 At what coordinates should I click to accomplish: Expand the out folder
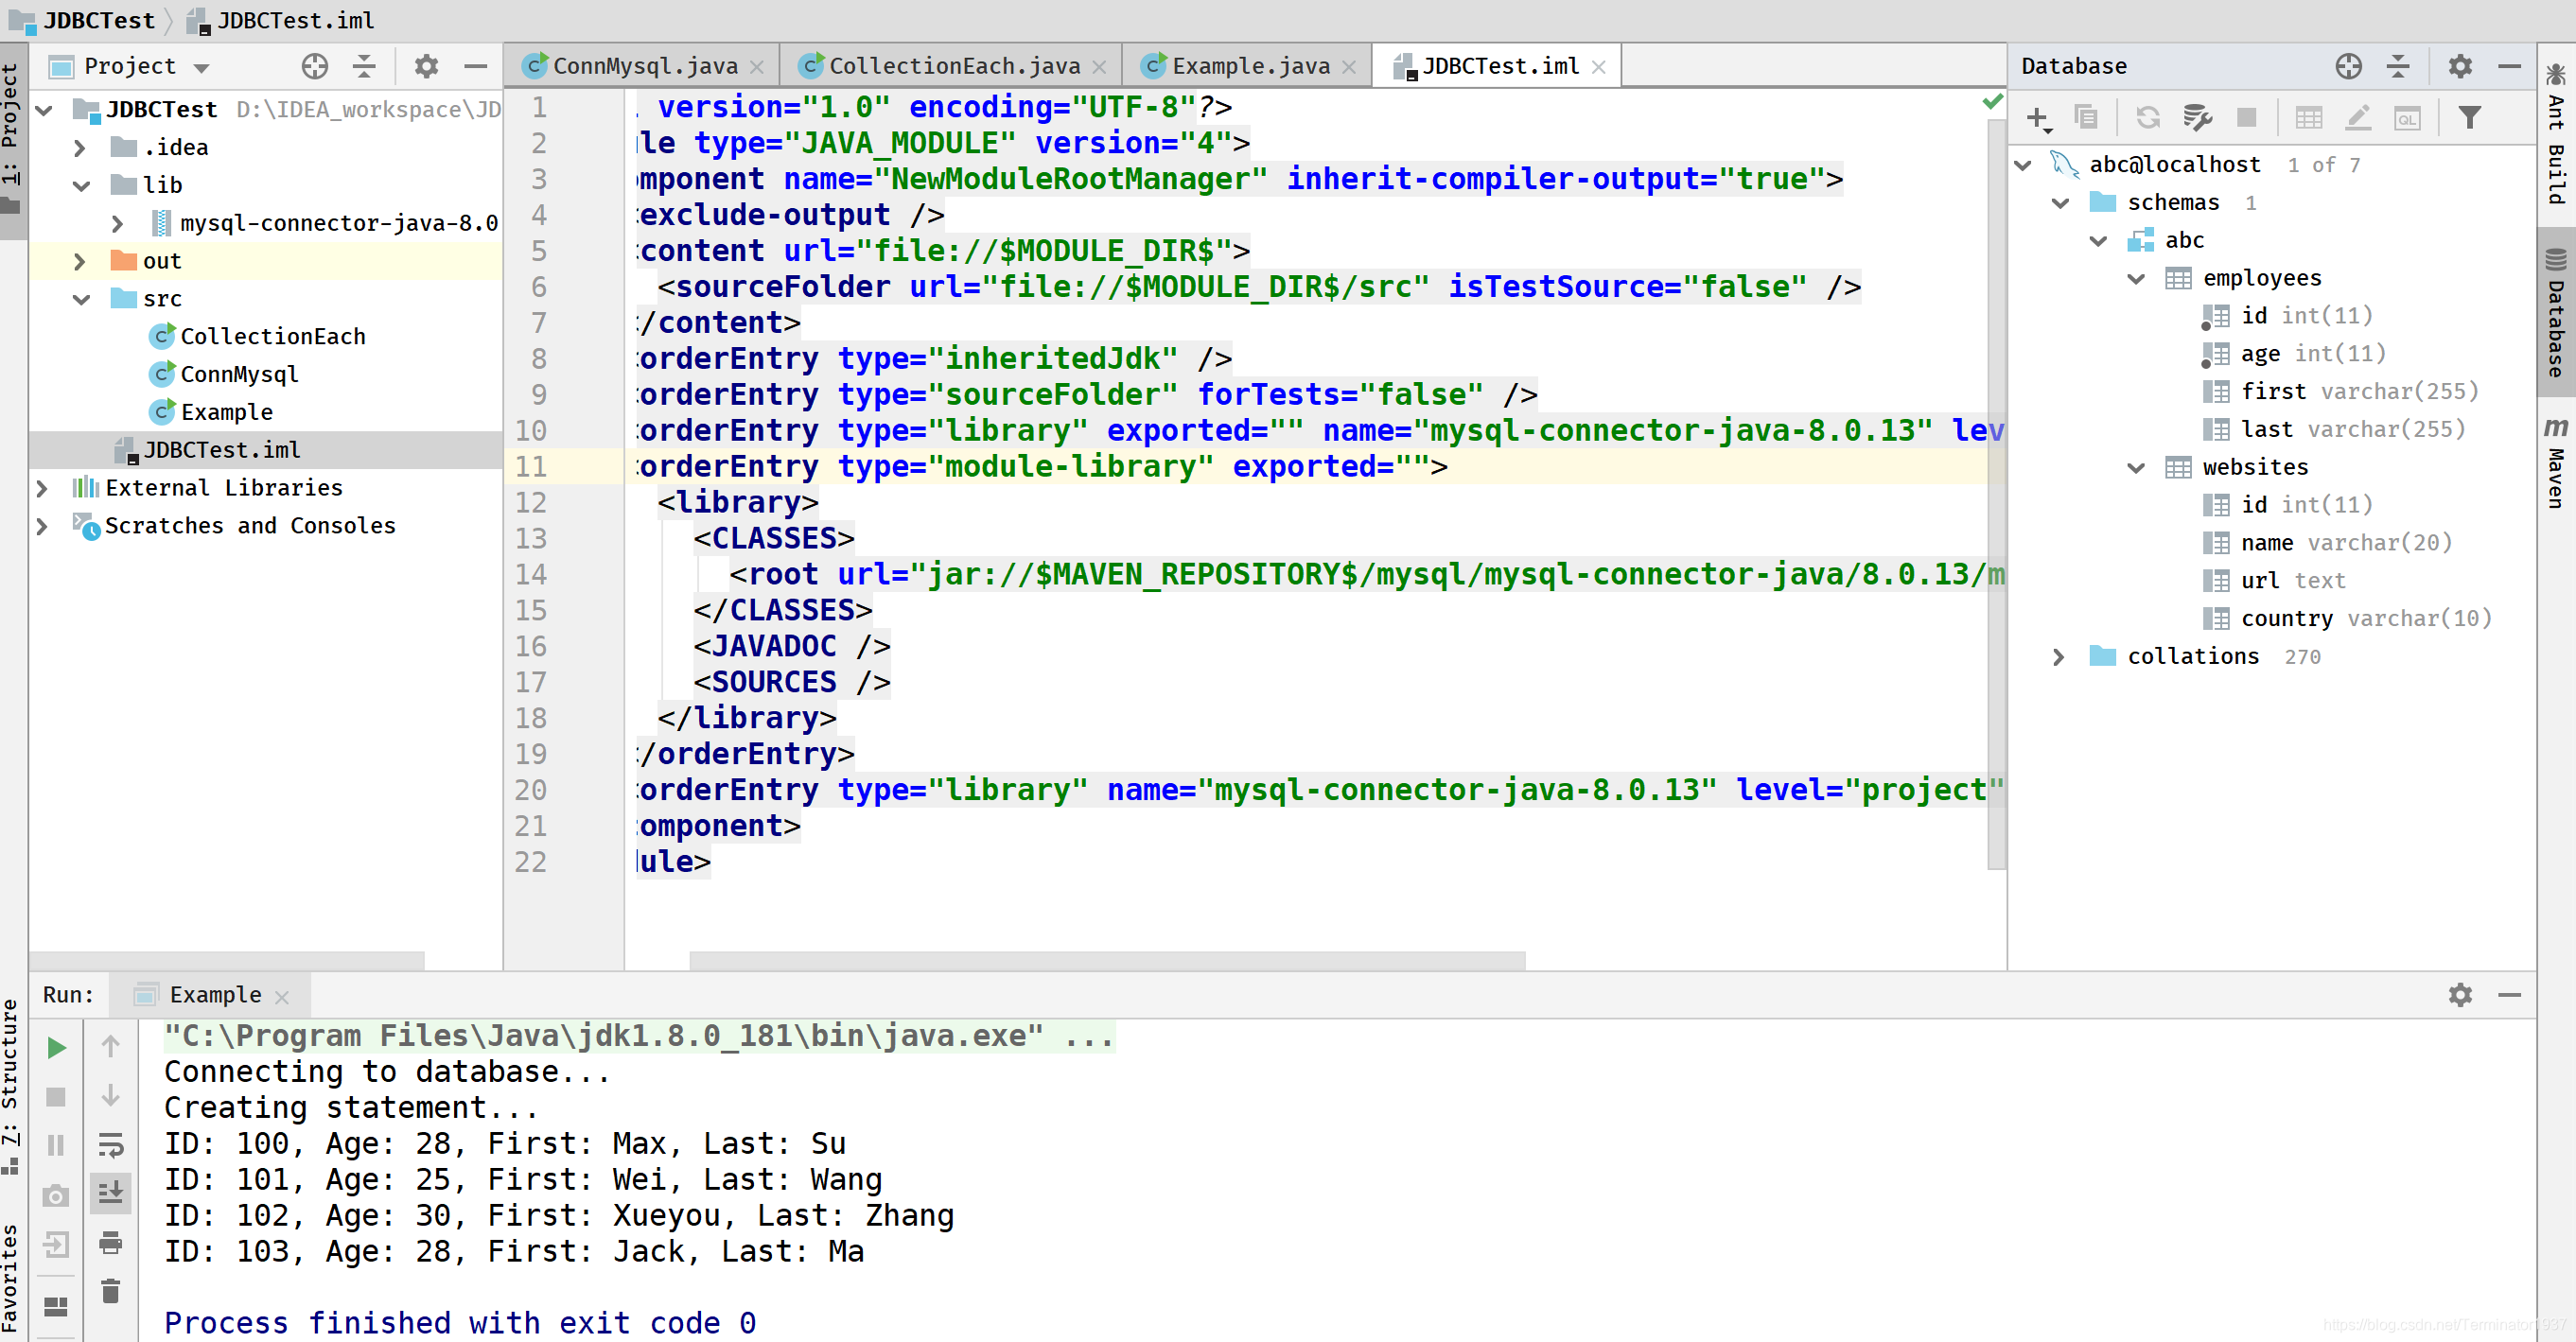(80, 261)
